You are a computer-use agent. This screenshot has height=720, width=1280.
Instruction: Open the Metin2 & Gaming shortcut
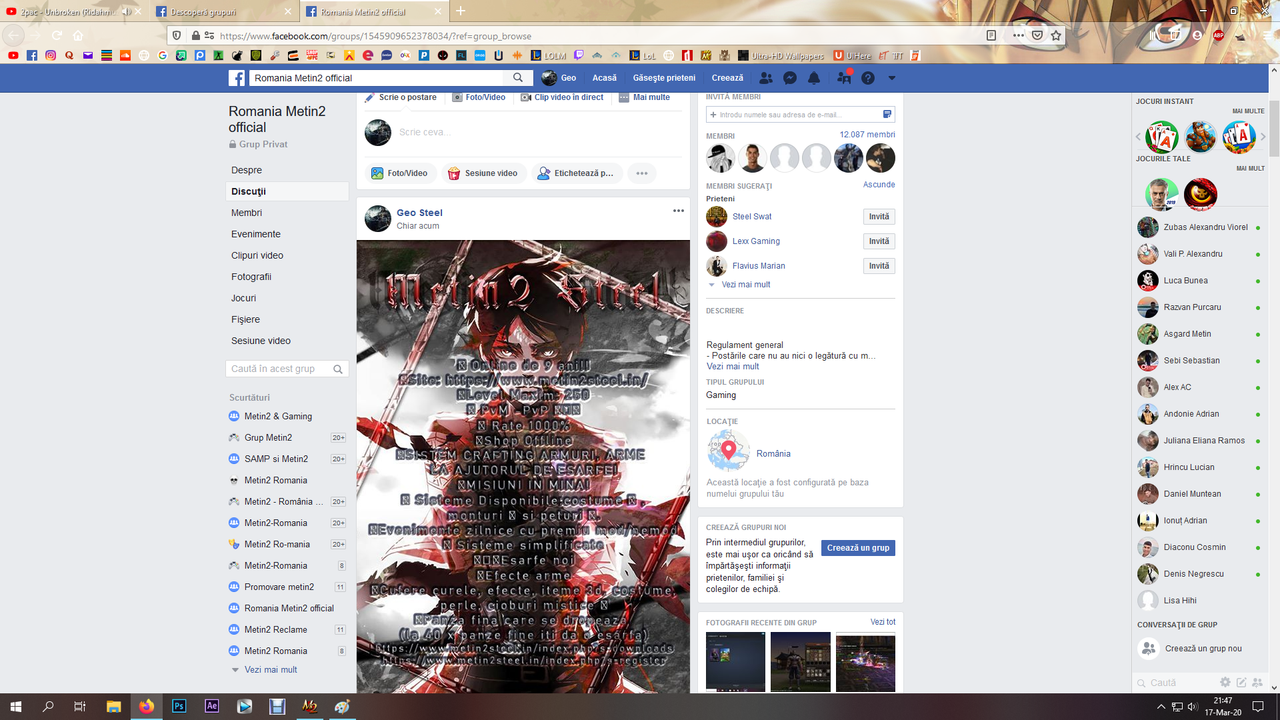point(278,416)
